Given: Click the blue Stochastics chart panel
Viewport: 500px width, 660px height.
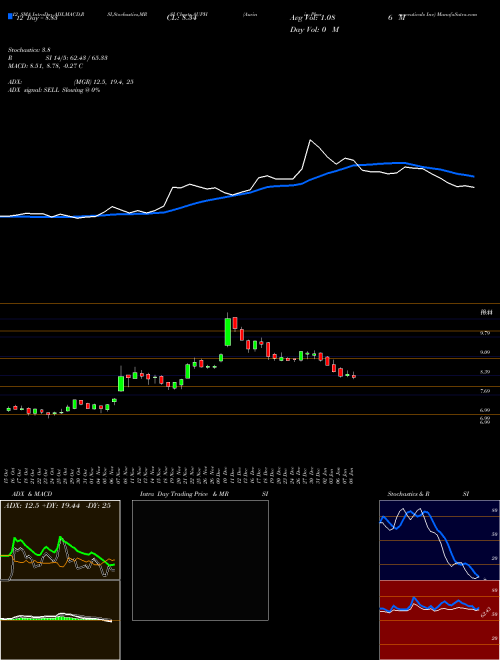Looking at the screenshot, I should point(439,540).
